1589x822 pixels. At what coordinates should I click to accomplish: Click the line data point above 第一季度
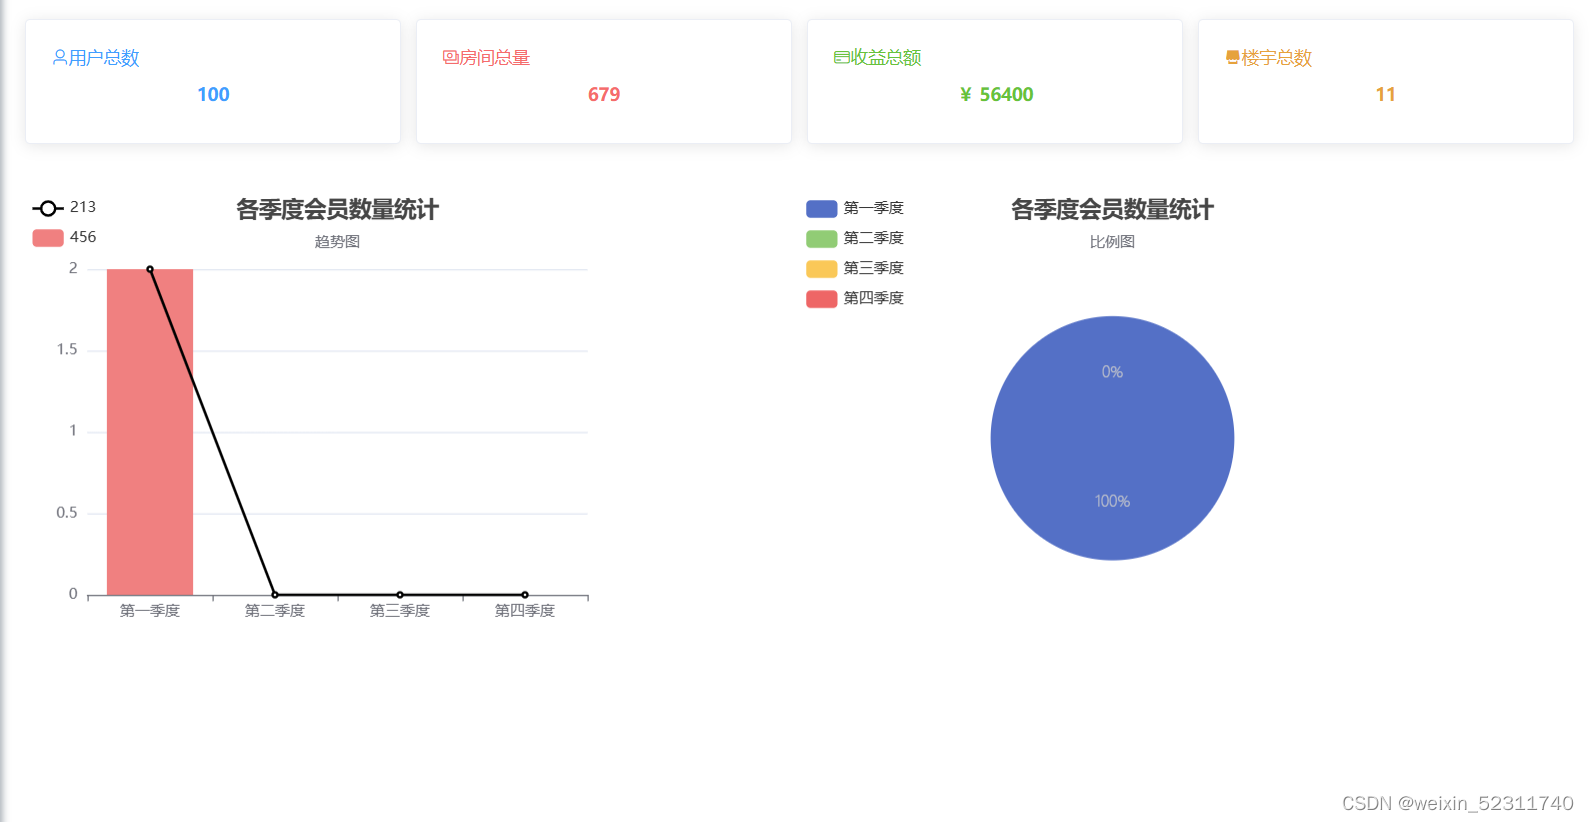(150, 269)
